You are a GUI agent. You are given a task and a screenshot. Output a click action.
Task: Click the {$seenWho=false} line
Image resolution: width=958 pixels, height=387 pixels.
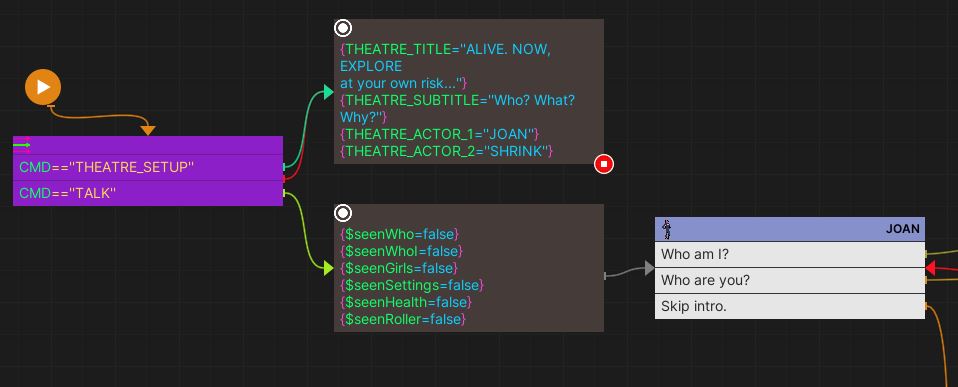pos(399,234)
